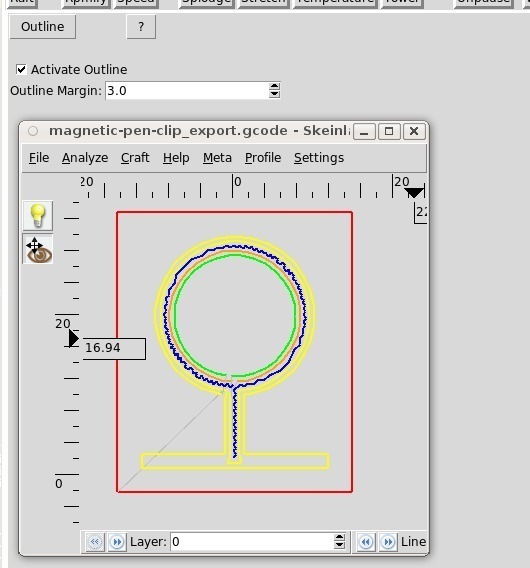Open the Speed tab
Image resolution: width=530 pixels, height=568 pixels.
(x=136, y=3)
